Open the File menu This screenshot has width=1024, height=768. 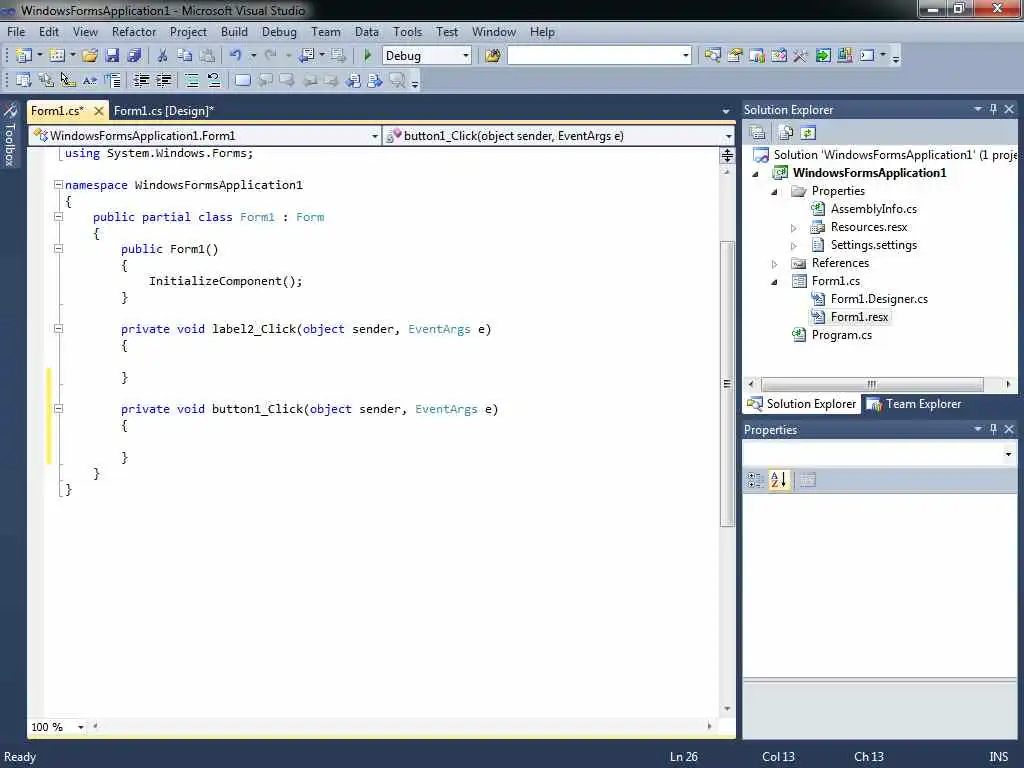click(x=16, y=31)
